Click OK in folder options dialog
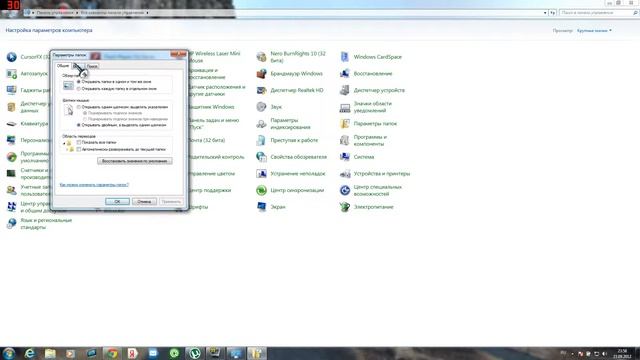Screen dimensions: 640x360 [117, 202]
